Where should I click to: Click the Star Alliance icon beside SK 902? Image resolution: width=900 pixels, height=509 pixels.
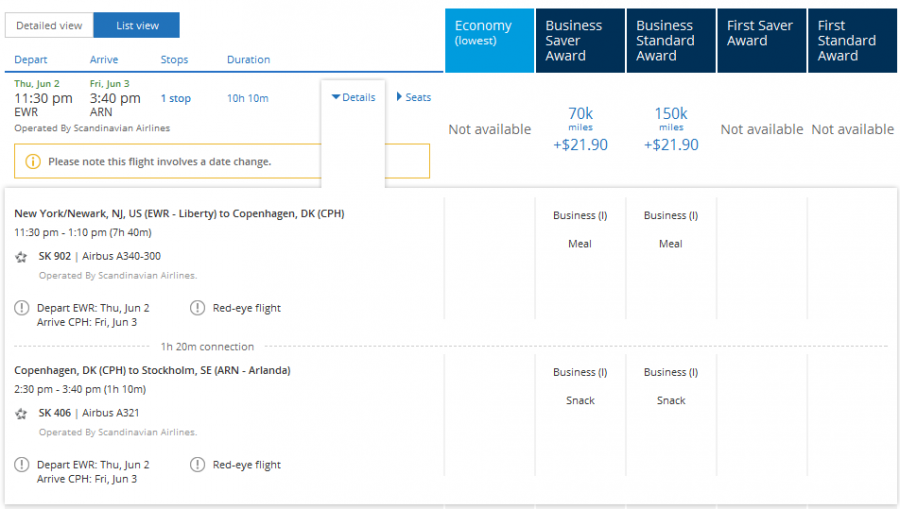point(22,257)
